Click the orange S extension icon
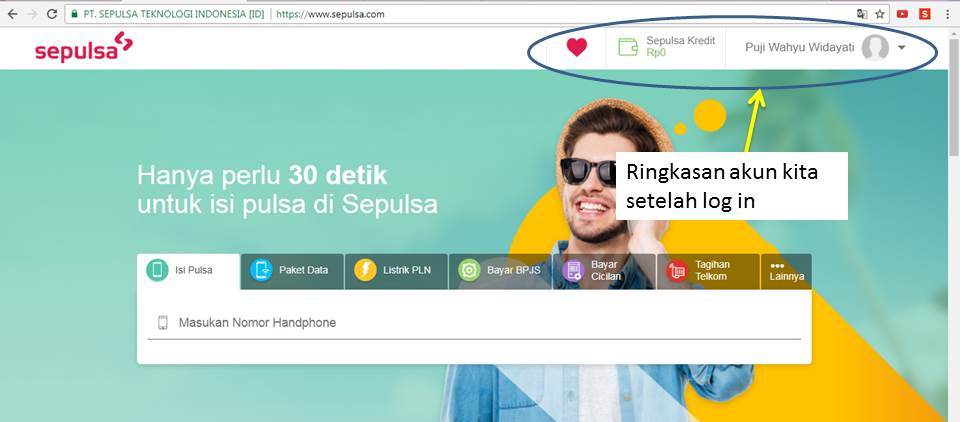Image resolution: width=960 pixels, height=422 pixels. (x=924, y=13)
